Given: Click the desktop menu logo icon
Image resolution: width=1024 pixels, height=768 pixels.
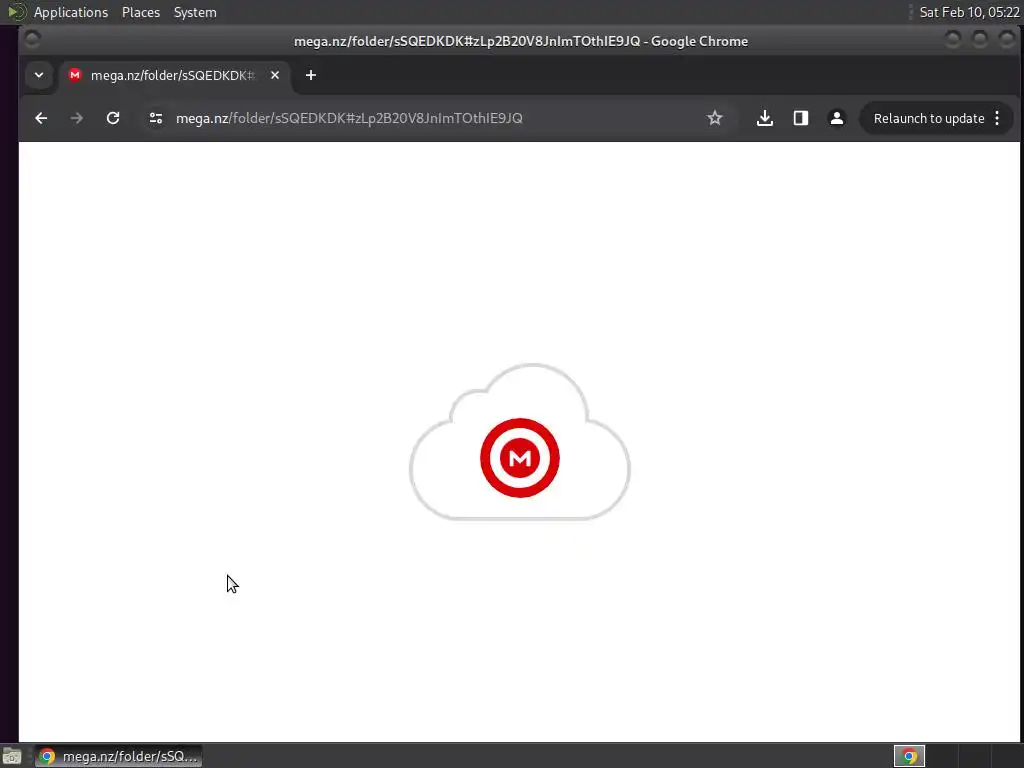Looking at the screenshot, I should click(x=16, y=12).
